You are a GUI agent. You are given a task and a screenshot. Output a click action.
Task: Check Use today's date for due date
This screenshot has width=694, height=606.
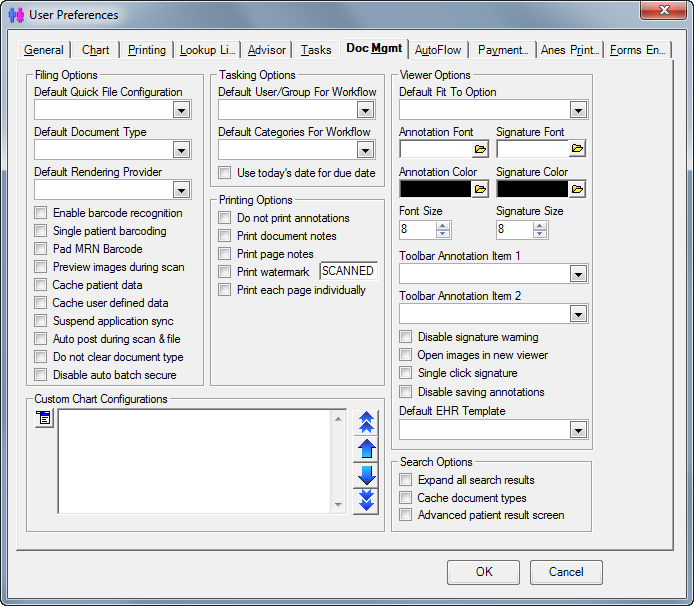pyautogui.click(x=225, y=173)
